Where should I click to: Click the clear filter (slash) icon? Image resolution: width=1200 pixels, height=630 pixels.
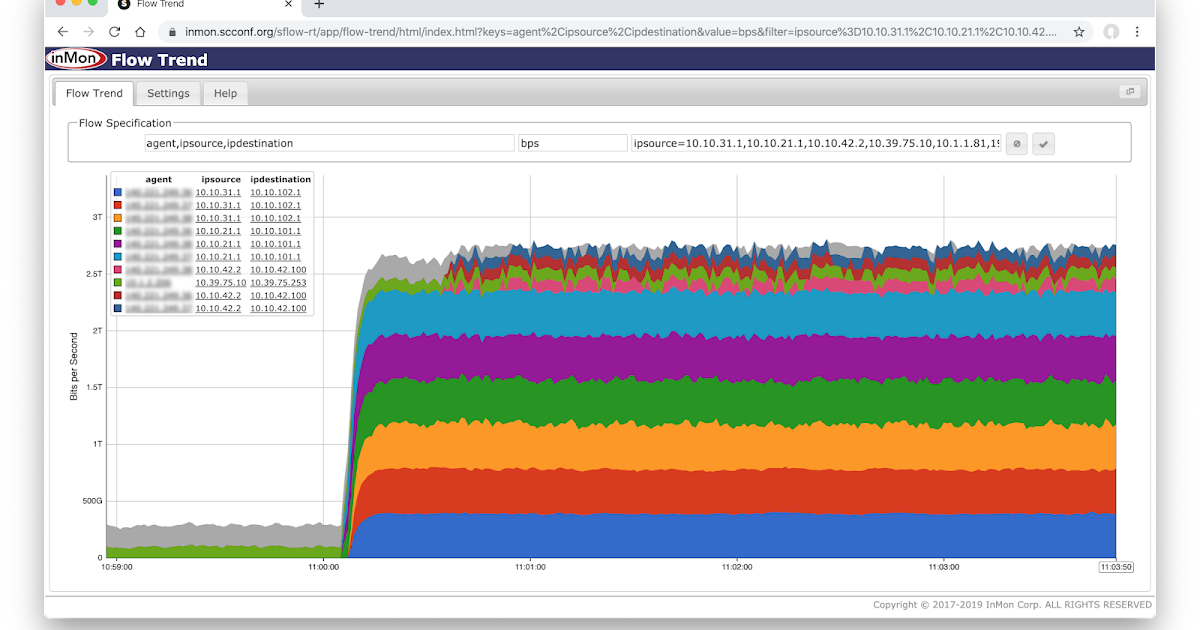1016,143
